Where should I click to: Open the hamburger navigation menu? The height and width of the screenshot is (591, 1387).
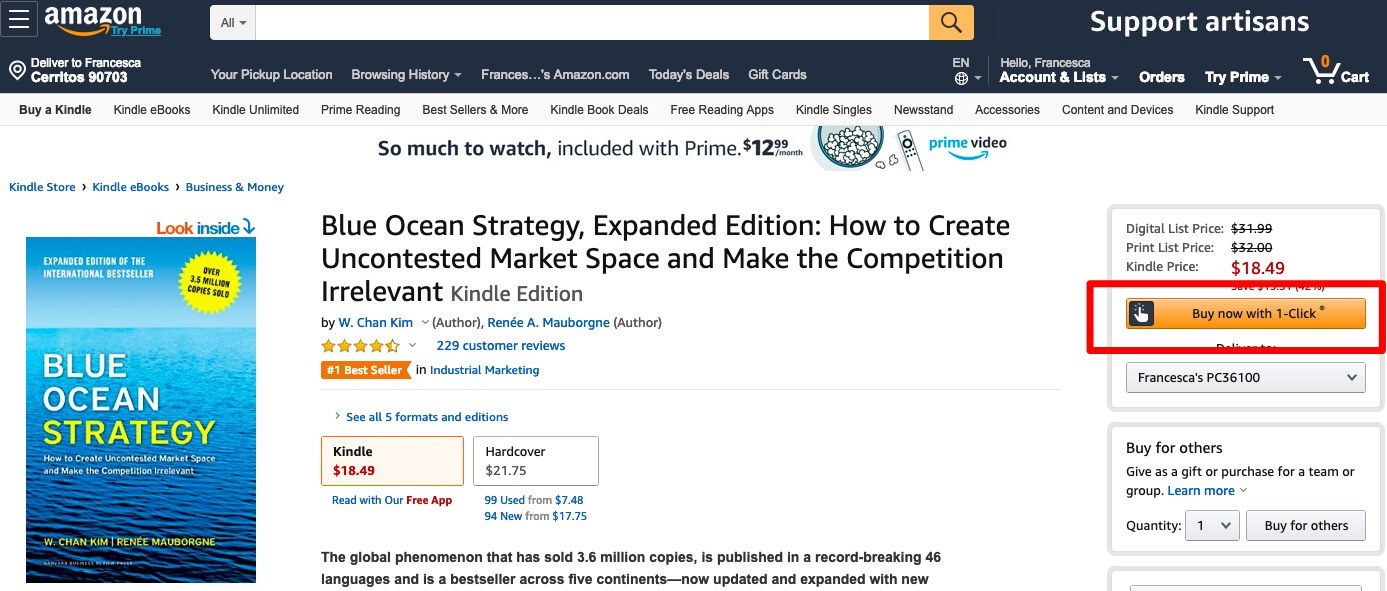tap(21, 21)
